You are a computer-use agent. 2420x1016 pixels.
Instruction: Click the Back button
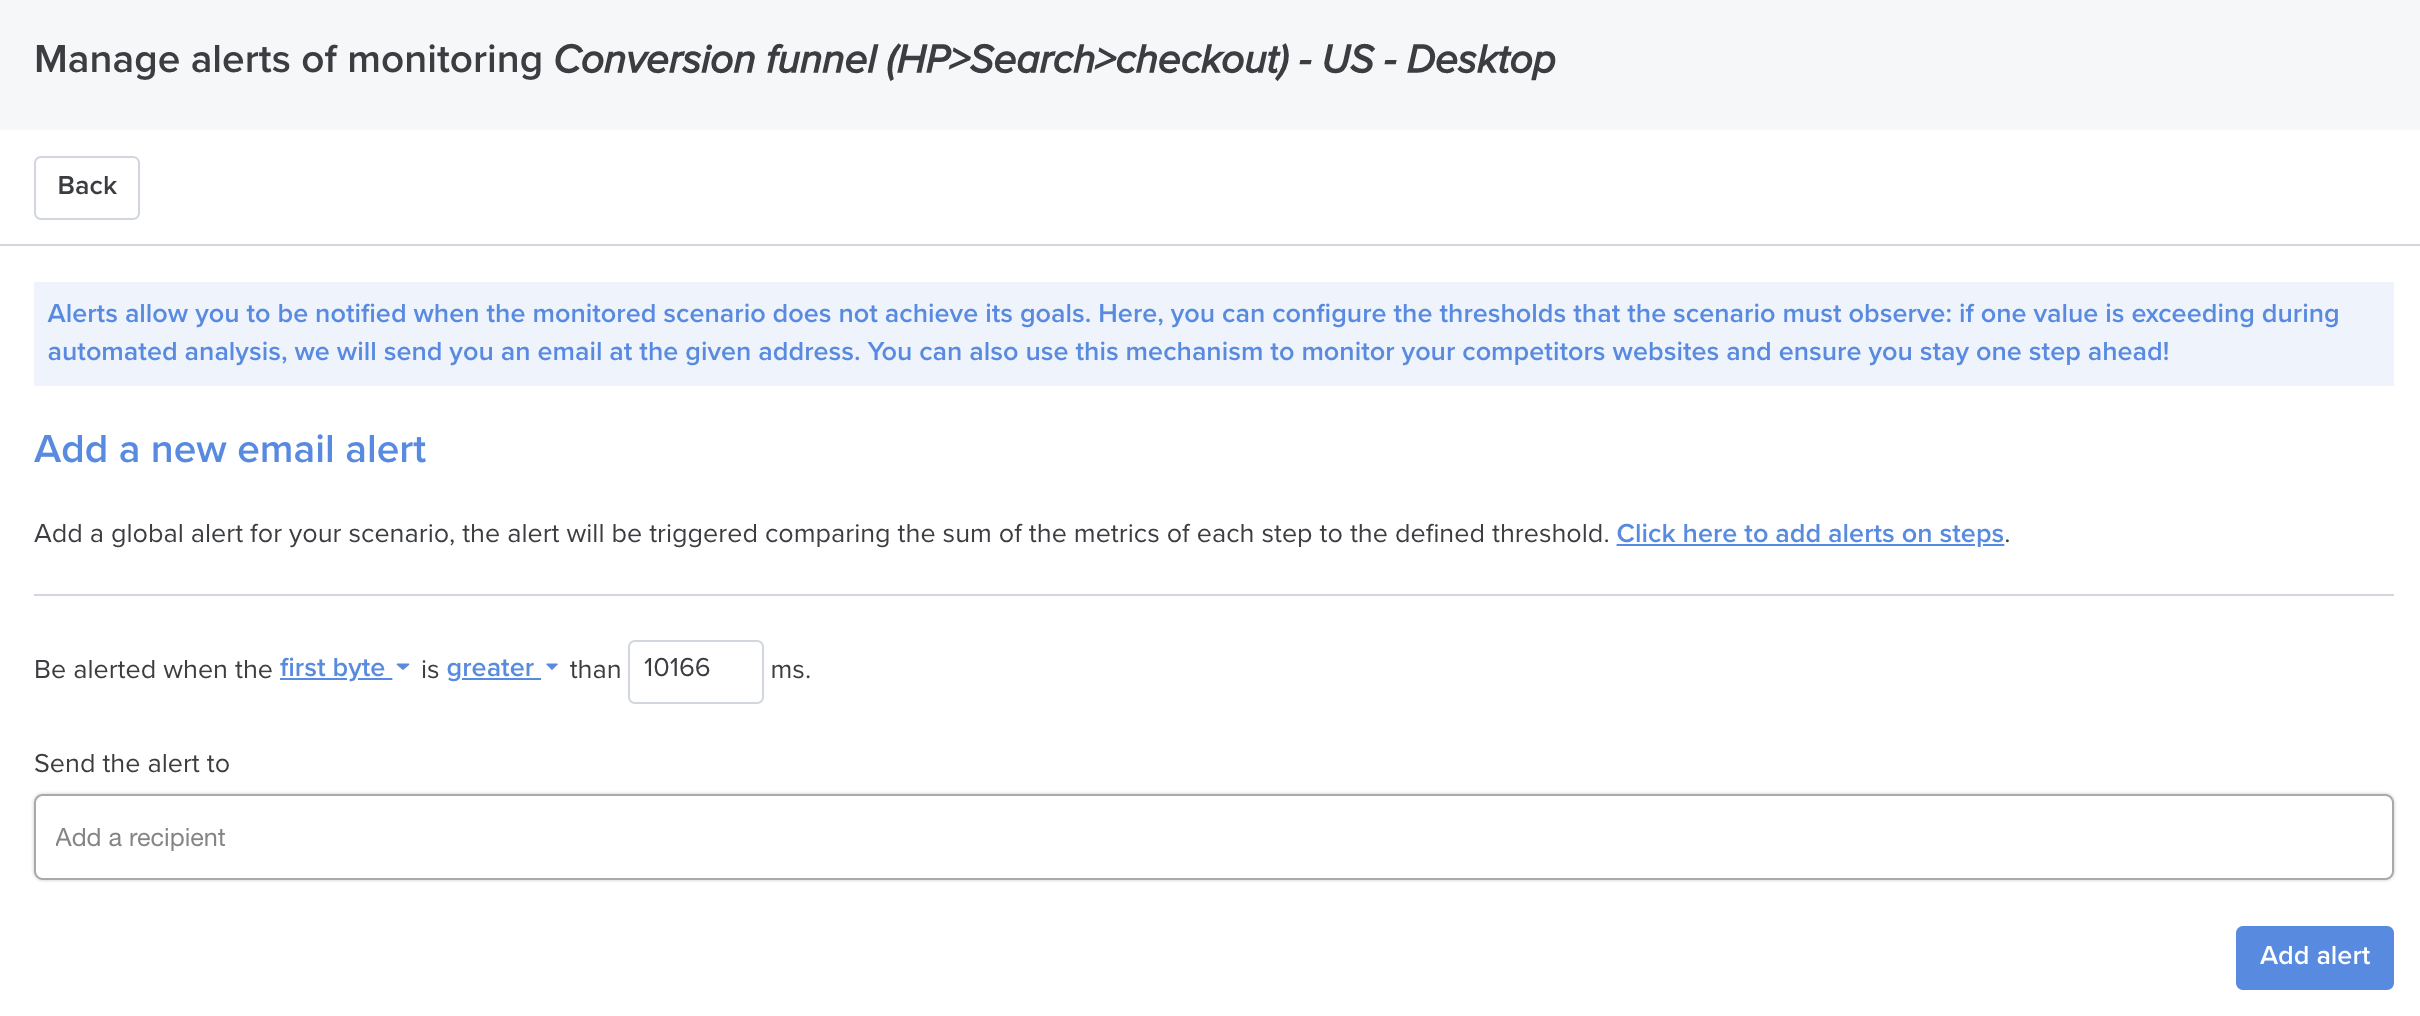click(x=86, y=187)
